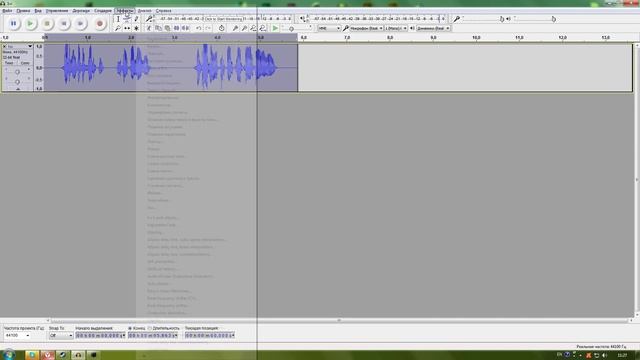The width and height of the screenshot is (640, 360).
Task: Click the Zoom Out magnifier icon
Action: [244, 28]
